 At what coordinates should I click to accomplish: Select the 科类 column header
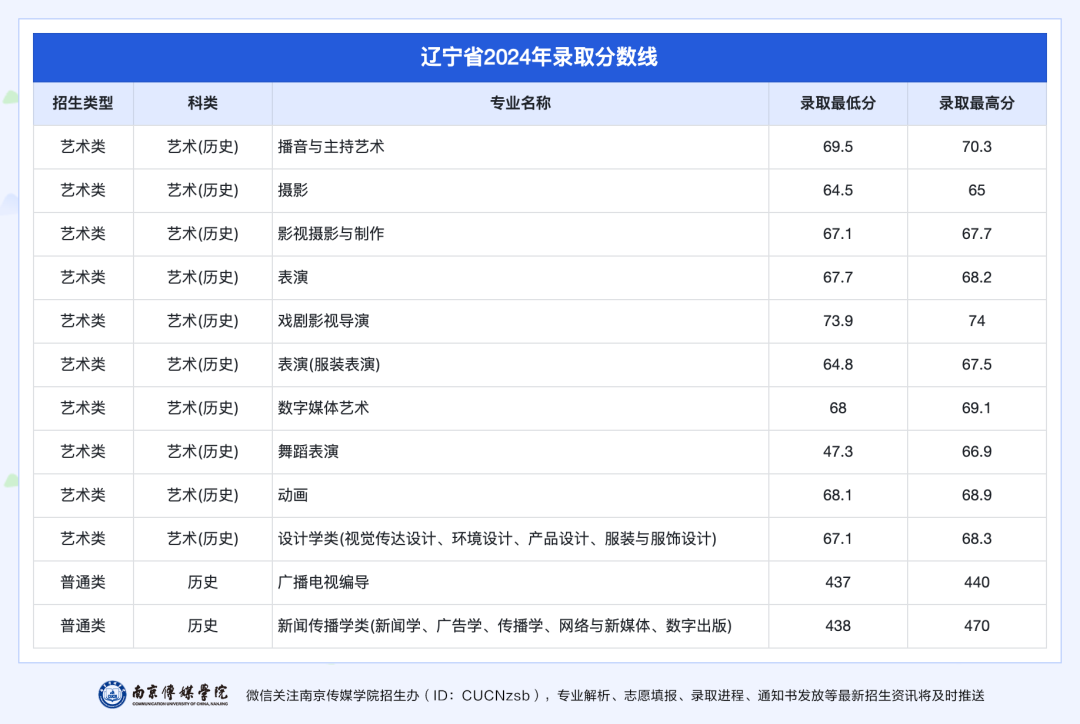202,103
